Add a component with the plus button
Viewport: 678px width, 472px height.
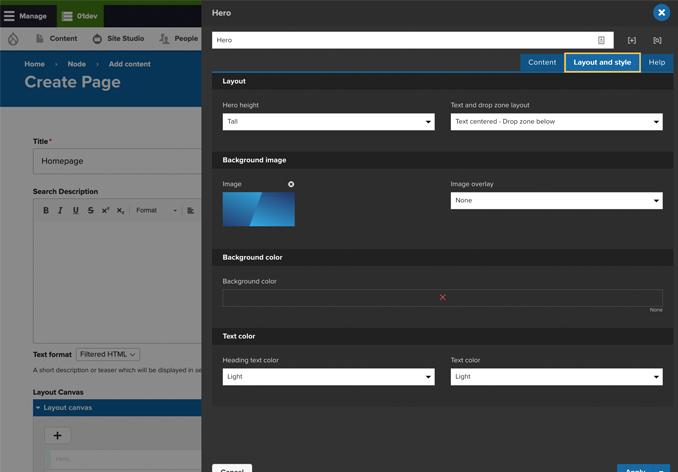pyautogui.click(x=57, y=435)
